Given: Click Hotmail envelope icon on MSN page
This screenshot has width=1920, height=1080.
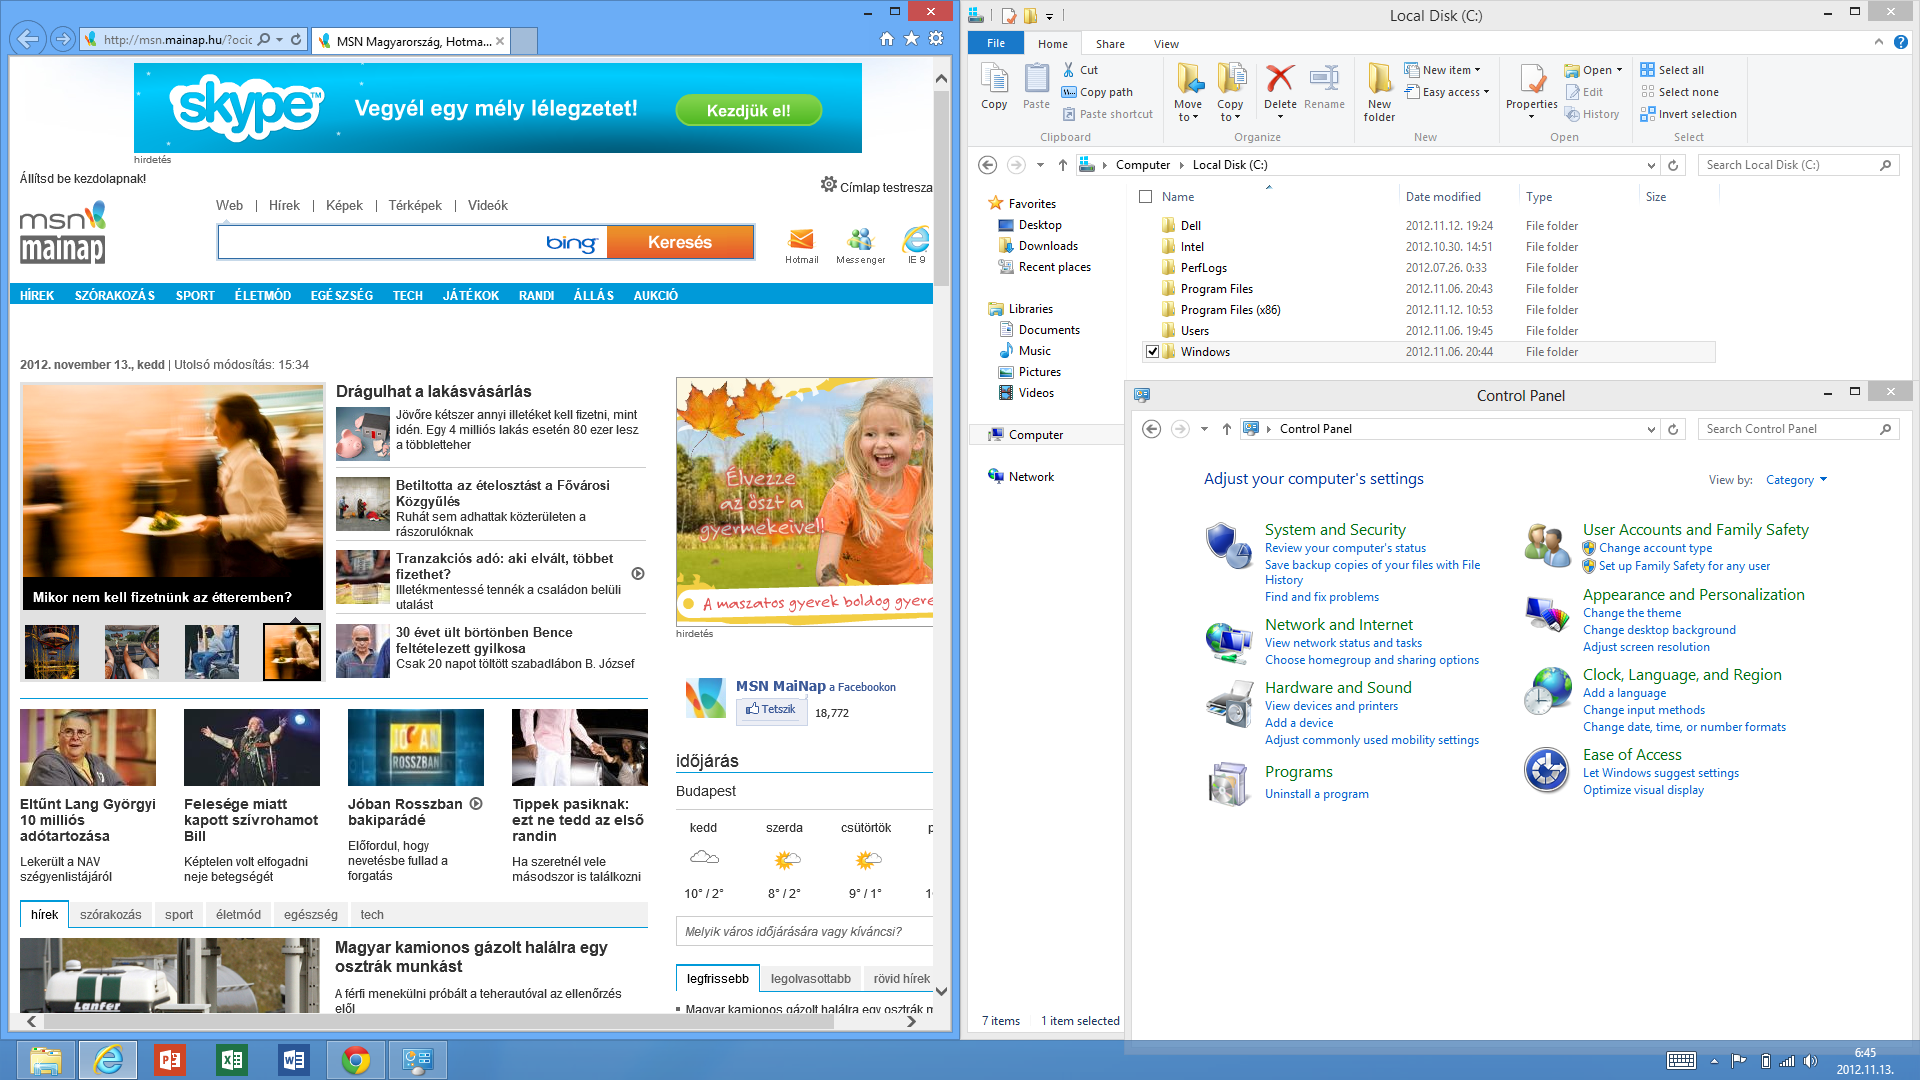Looking at the screenshot, I should 801,240.
